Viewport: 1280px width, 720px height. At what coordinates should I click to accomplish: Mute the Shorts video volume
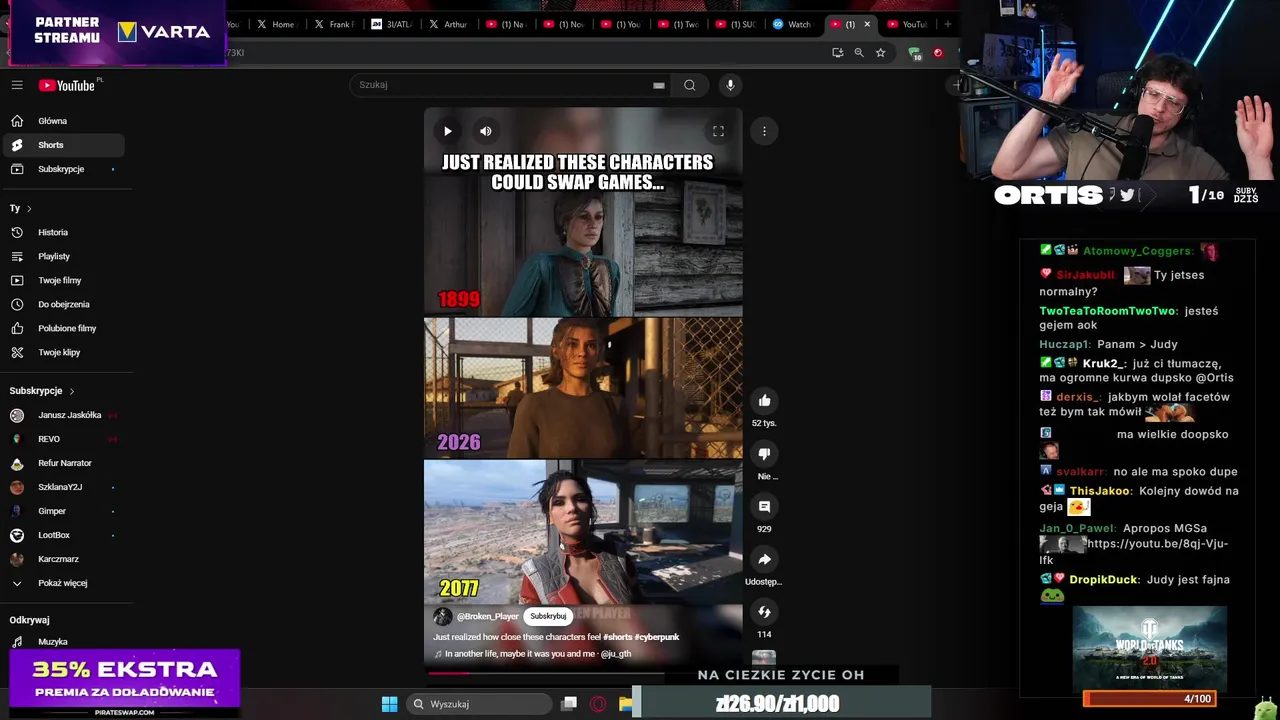pyautogui.click(x=485, y=131)
